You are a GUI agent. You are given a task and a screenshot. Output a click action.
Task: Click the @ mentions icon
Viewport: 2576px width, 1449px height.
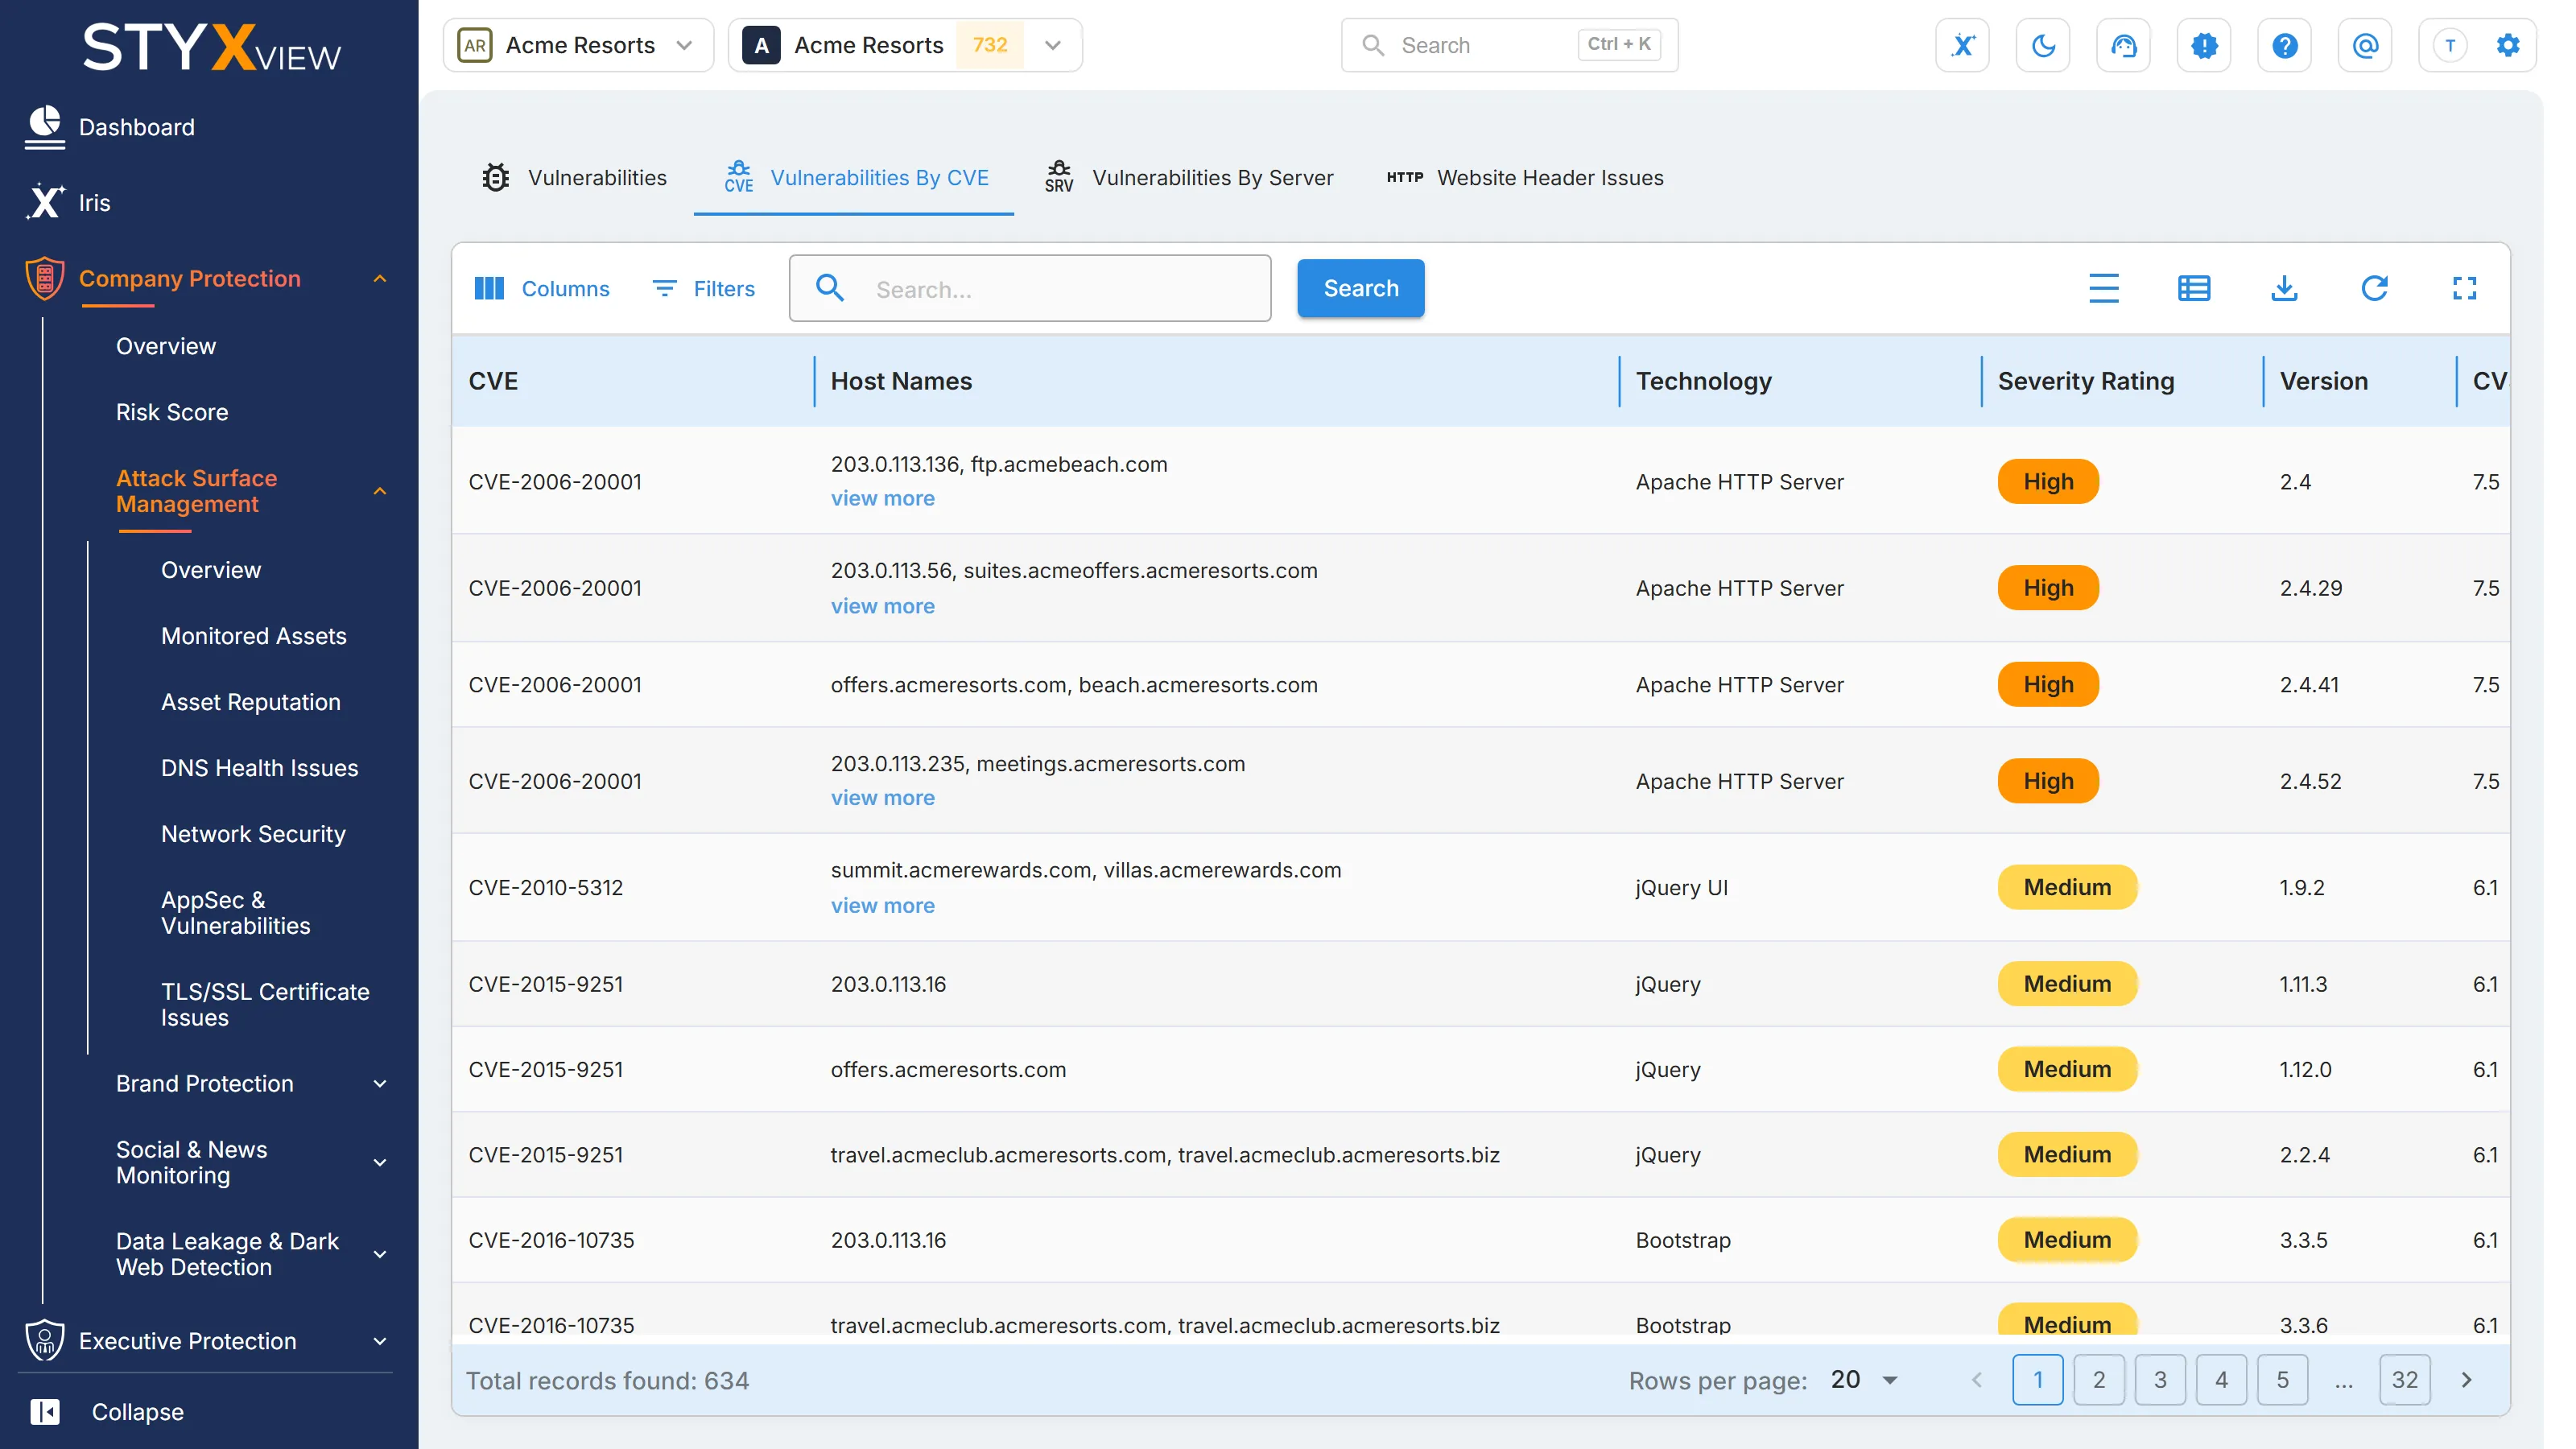point(2365,45)
